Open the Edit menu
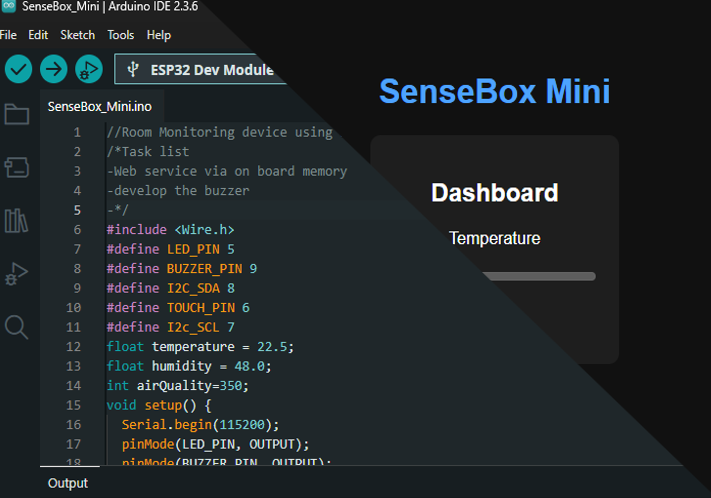Image resolution: width=711 pixels, height=498 pixels. [38, 35]
